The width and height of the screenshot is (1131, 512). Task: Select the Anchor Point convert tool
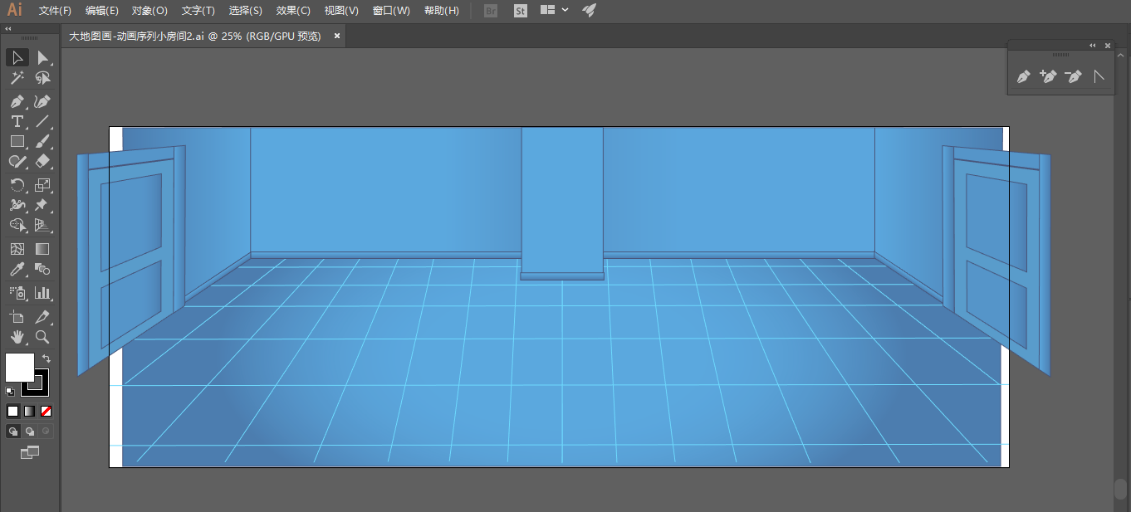pos(1098,76)
